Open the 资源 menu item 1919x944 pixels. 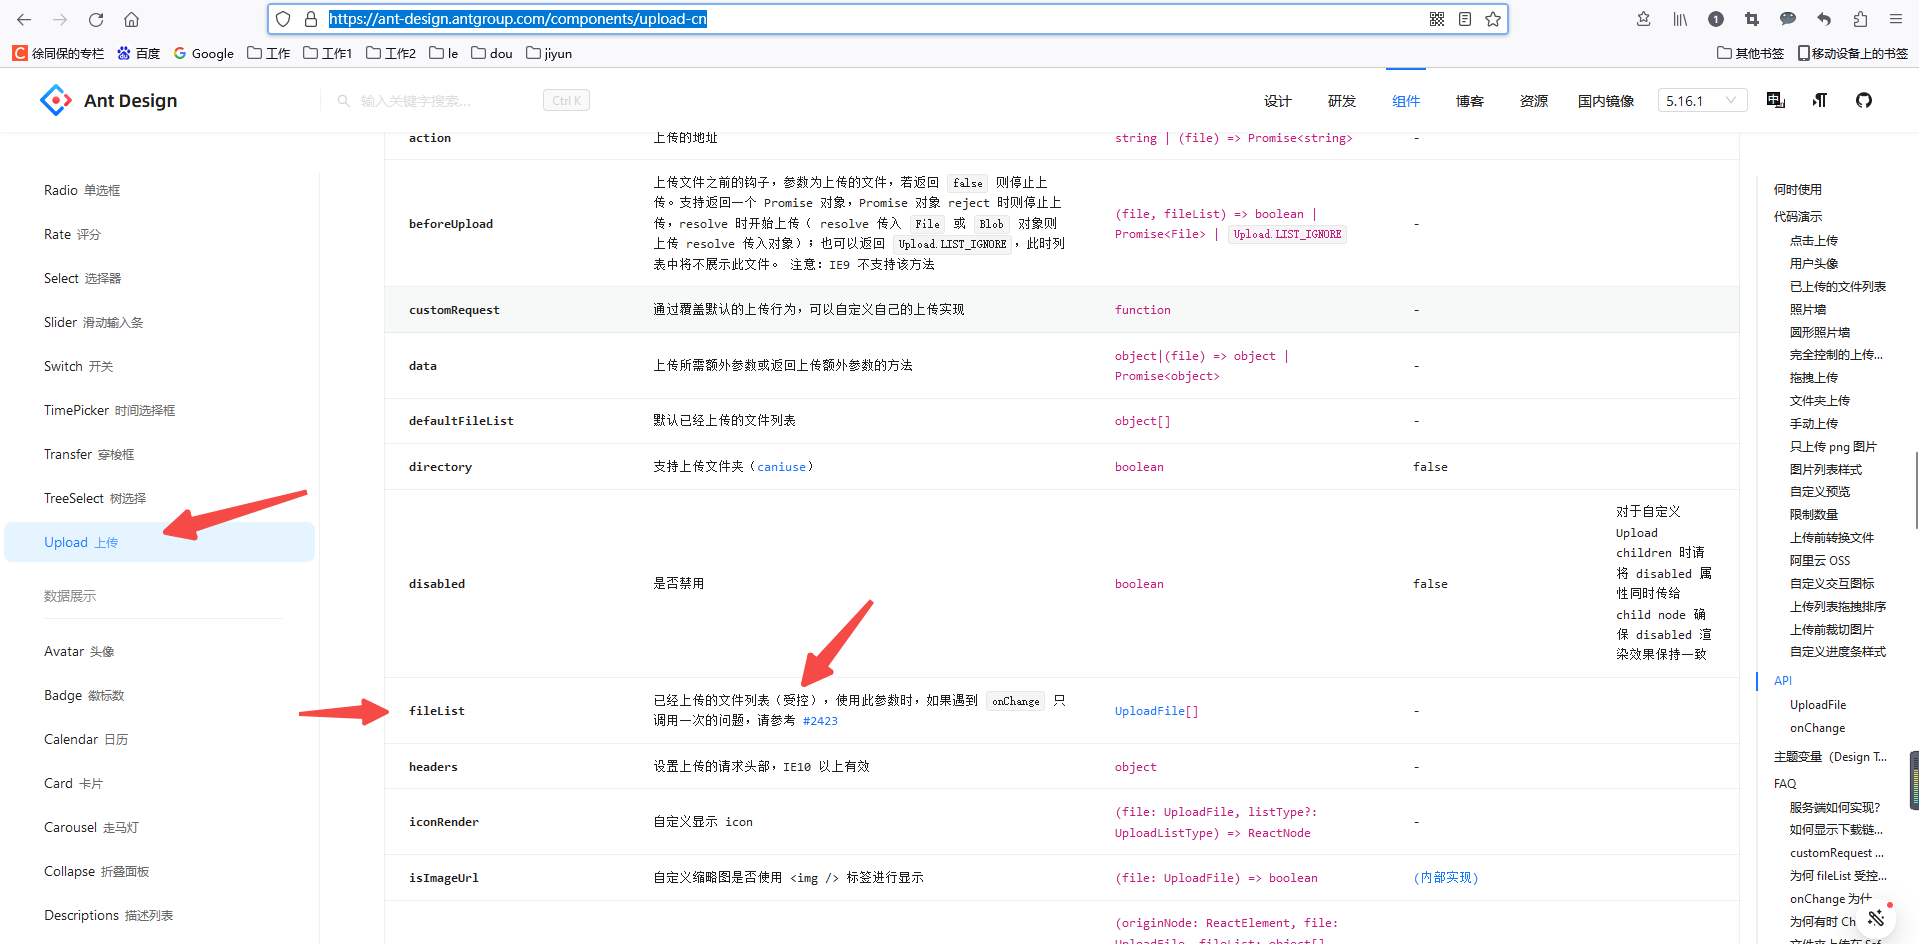coord(1533,100)
